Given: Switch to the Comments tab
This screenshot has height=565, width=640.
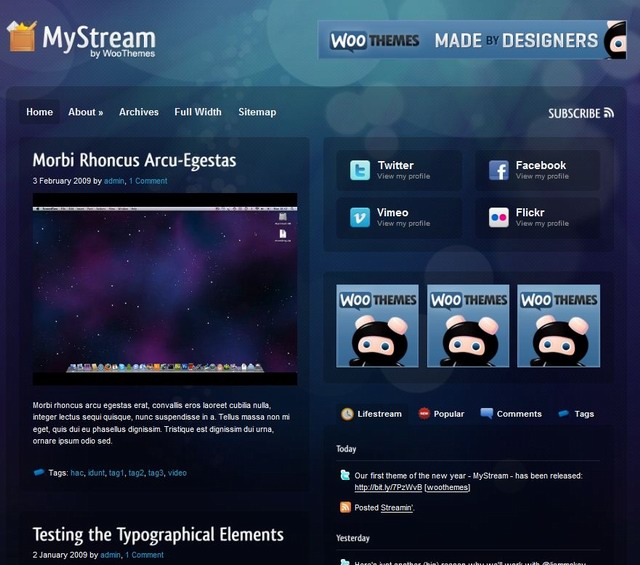Looking at the screenshot, I should click(x=511, y=414).
